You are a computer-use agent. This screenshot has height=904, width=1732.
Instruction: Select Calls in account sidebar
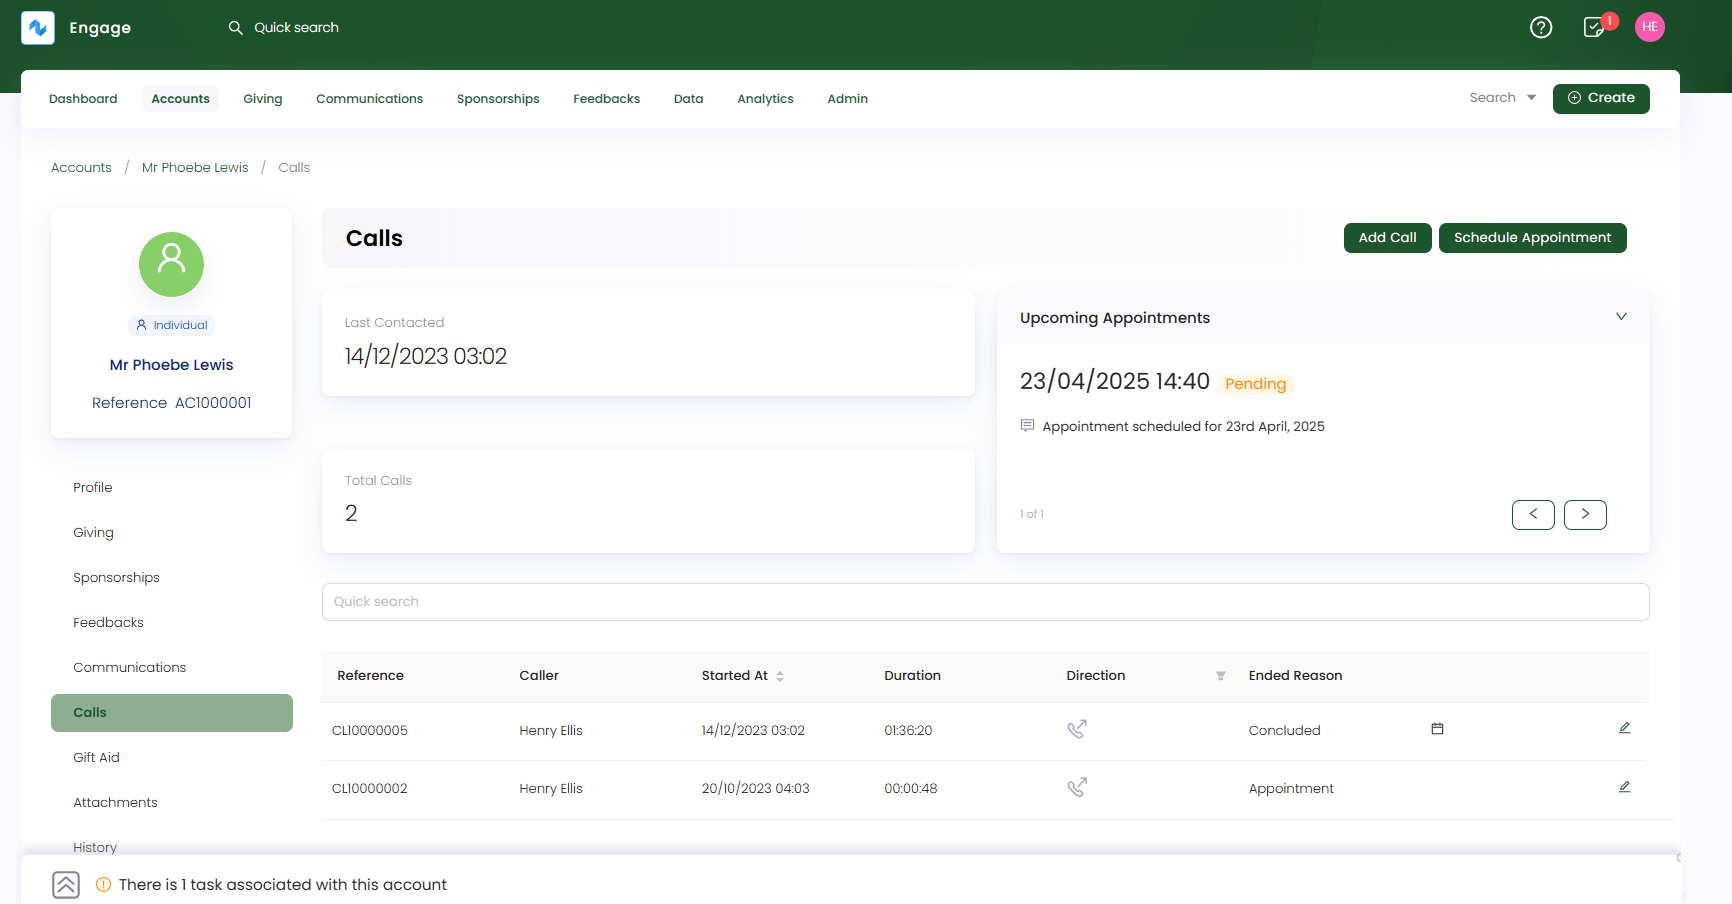point(171,713)
